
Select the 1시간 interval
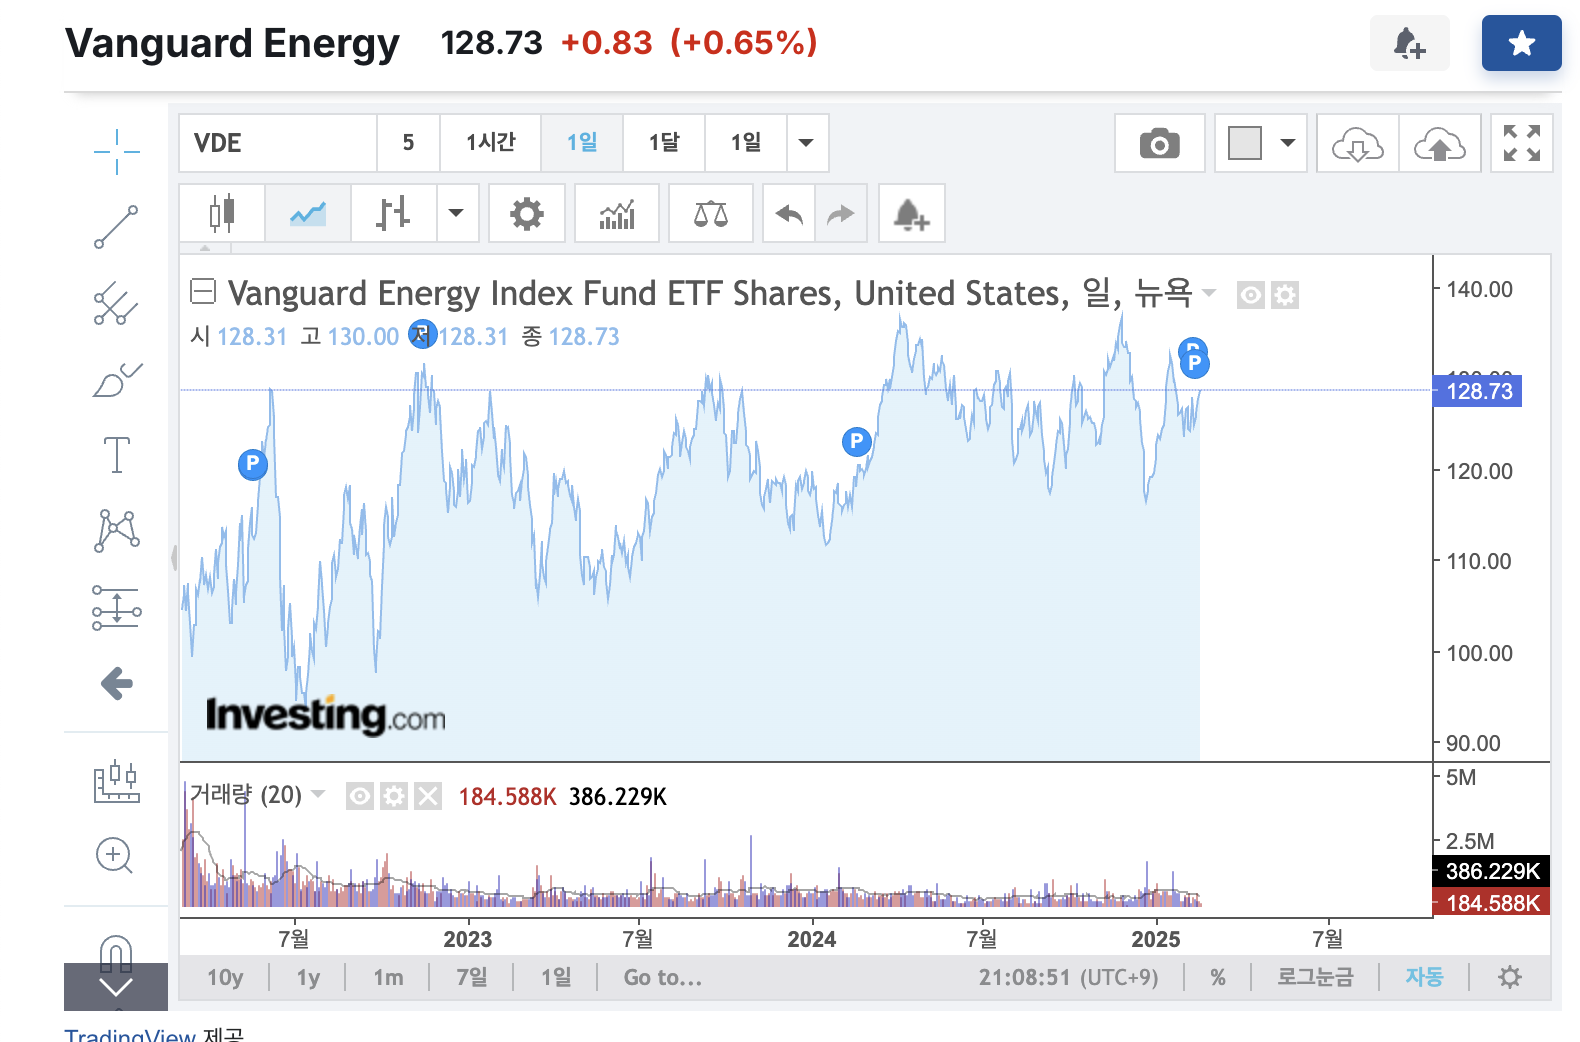pyautogui.click(x=491, y=143)
